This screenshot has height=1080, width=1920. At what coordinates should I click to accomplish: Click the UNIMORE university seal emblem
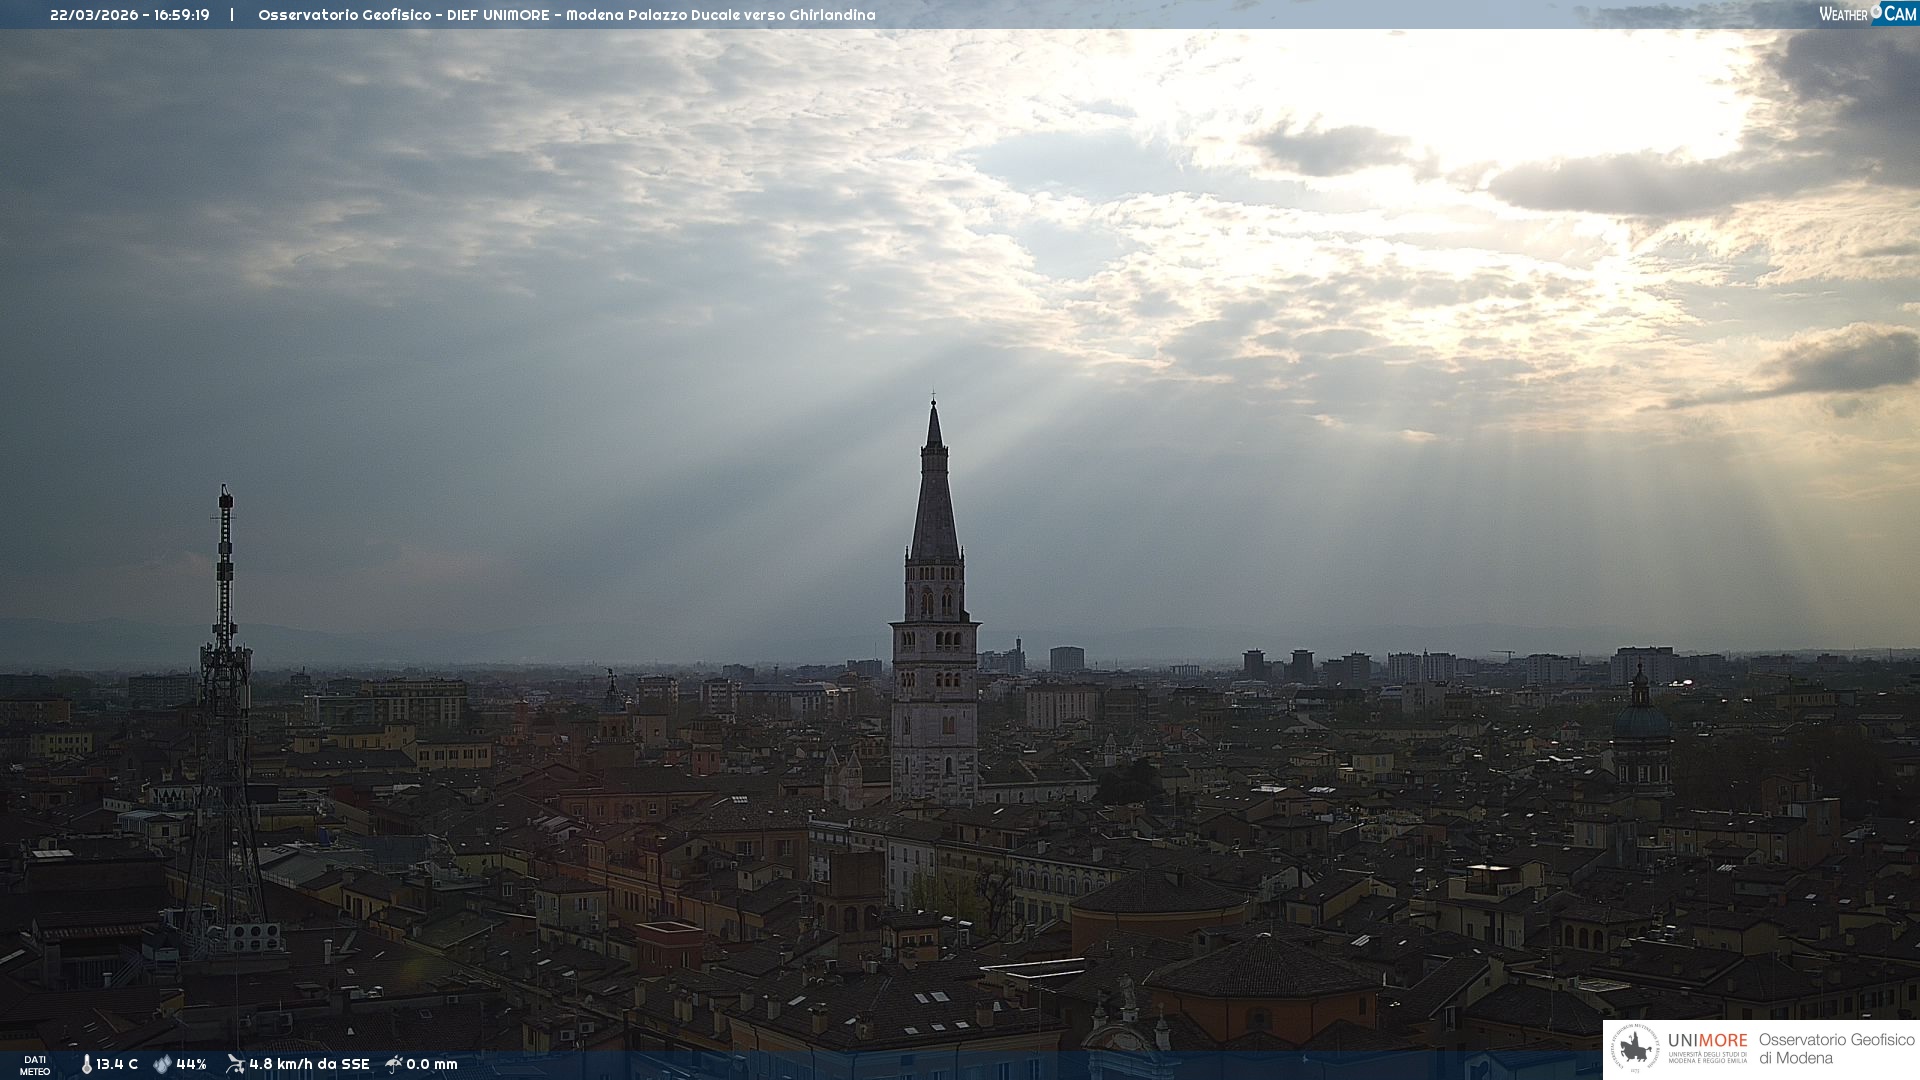tap(1635, 1049)
